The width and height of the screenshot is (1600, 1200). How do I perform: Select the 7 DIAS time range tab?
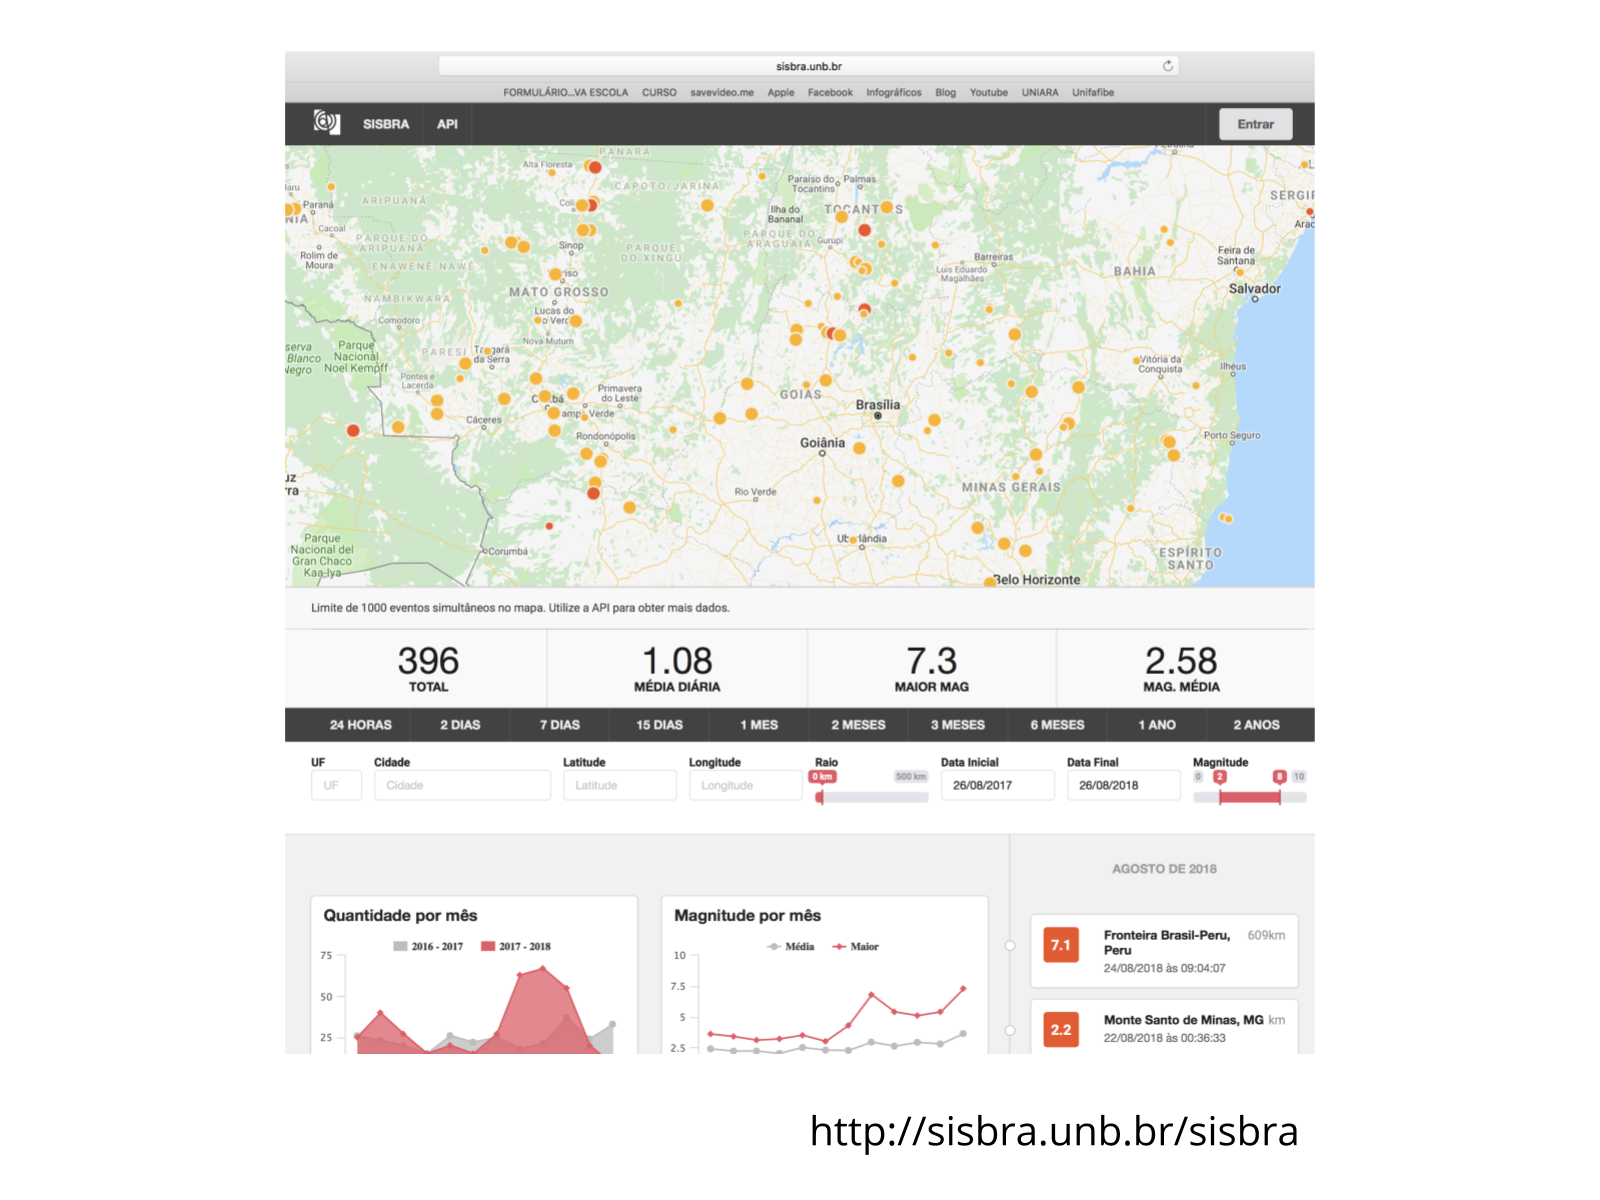pos(559,725)
